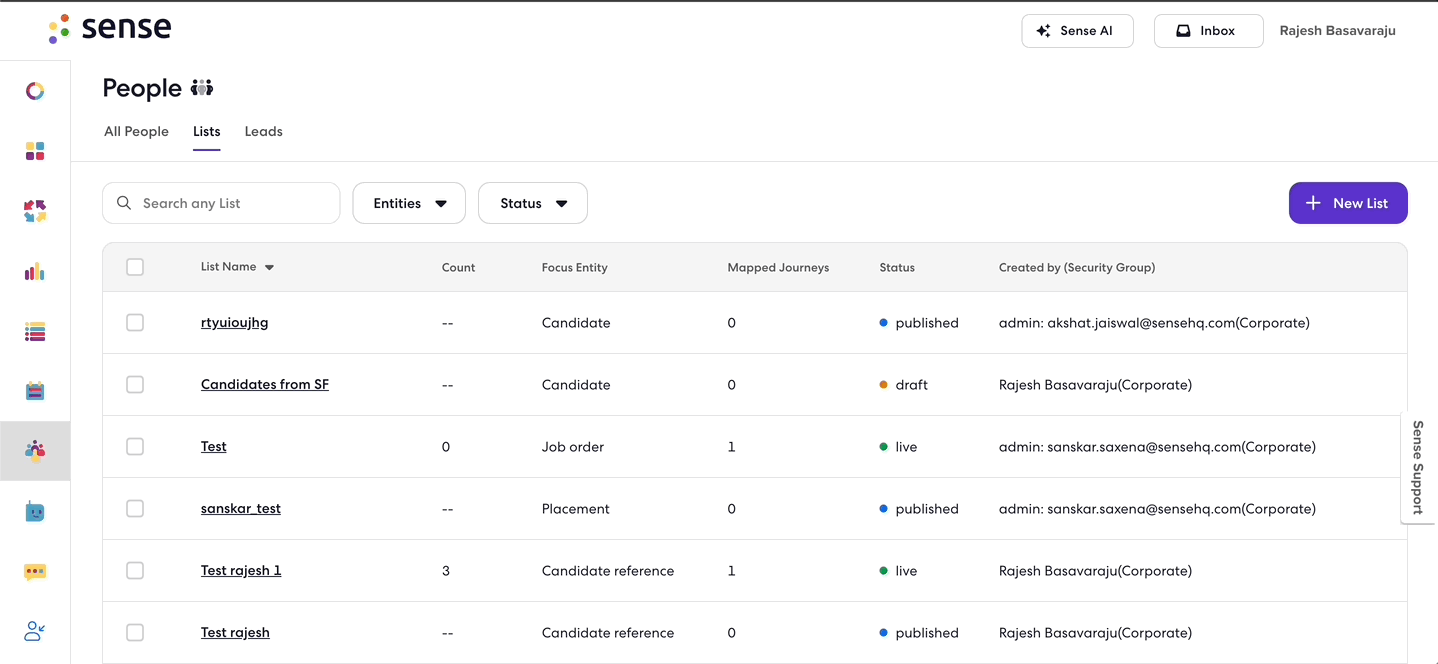Screen dimensions: 1438x664
Task: Click the admin: akshat.jaiswal@sensehq.com(Corporate) cell
Action: tap(1154, 323)
